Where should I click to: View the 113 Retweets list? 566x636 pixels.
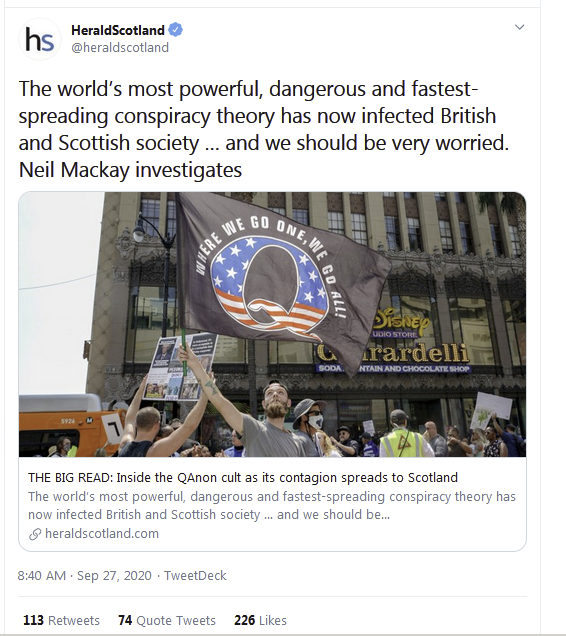[61, 620]
